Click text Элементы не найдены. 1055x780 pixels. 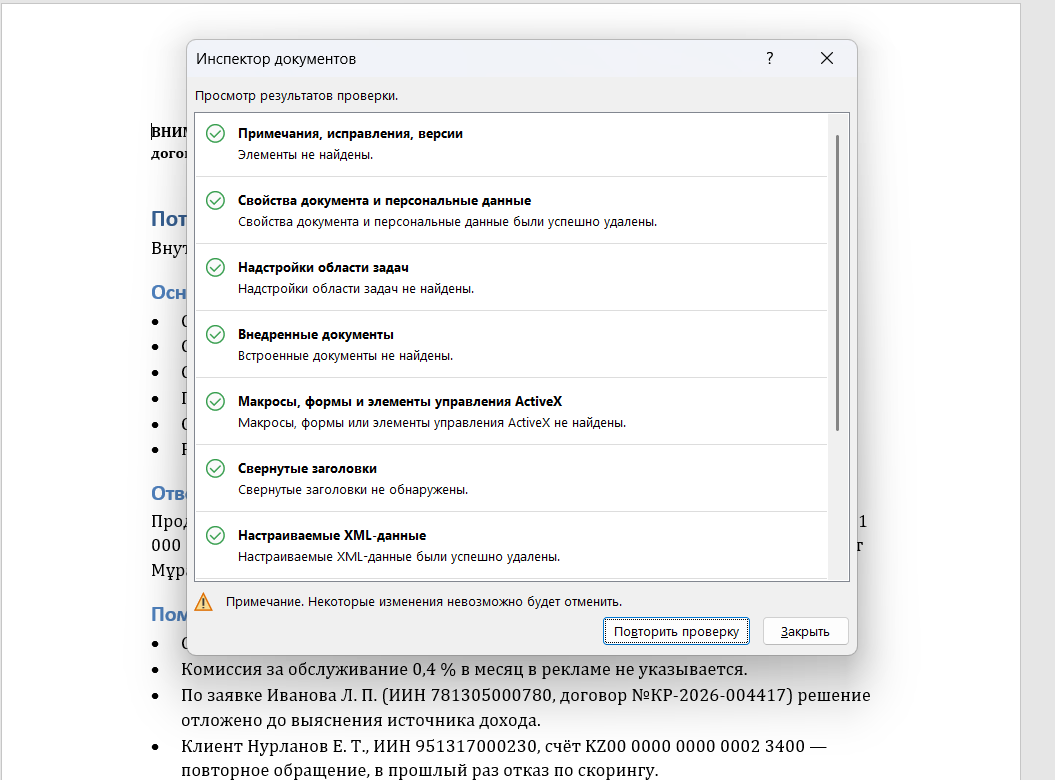pyautogui.click(x=305, y=155)
